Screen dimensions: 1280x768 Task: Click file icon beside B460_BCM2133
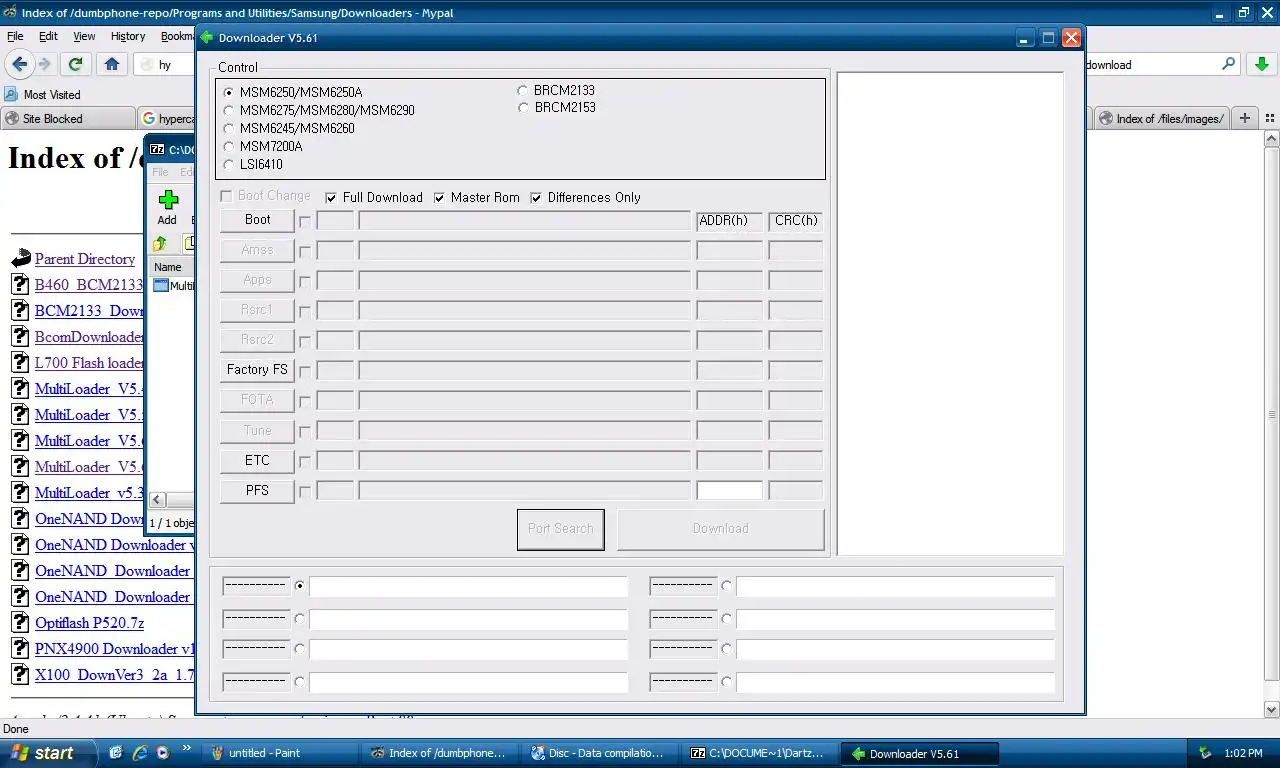[x=20, y=284]
